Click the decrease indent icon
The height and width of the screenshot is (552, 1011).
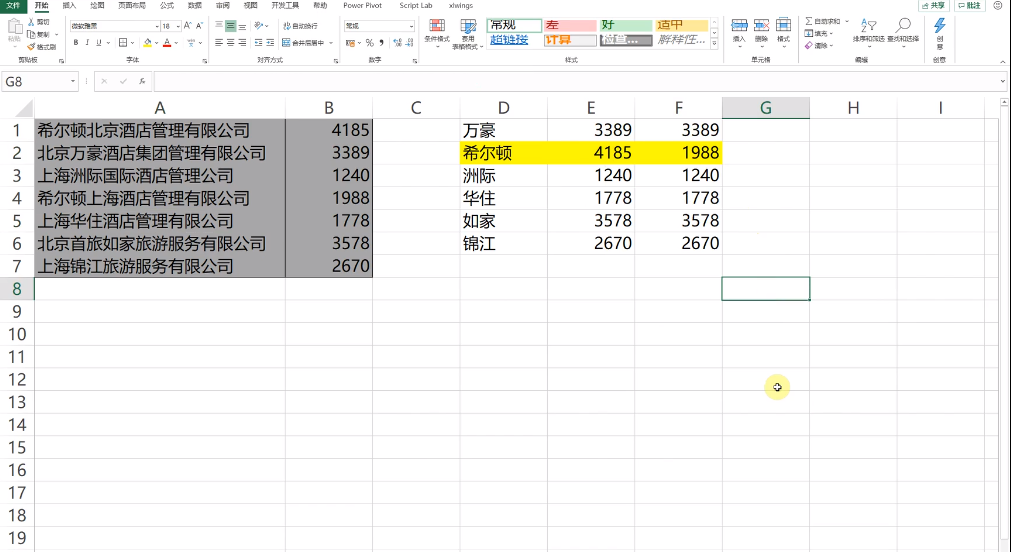pos(259,43)
